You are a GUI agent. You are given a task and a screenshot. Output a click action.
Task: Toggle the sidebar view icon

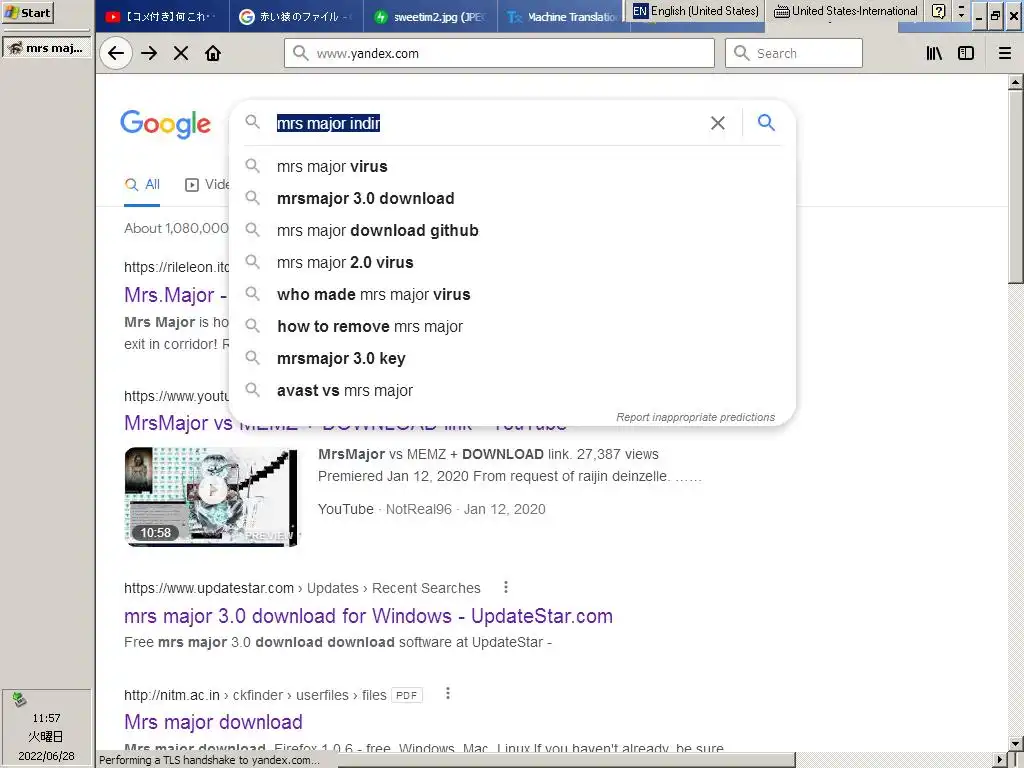[x=966, y=54]
